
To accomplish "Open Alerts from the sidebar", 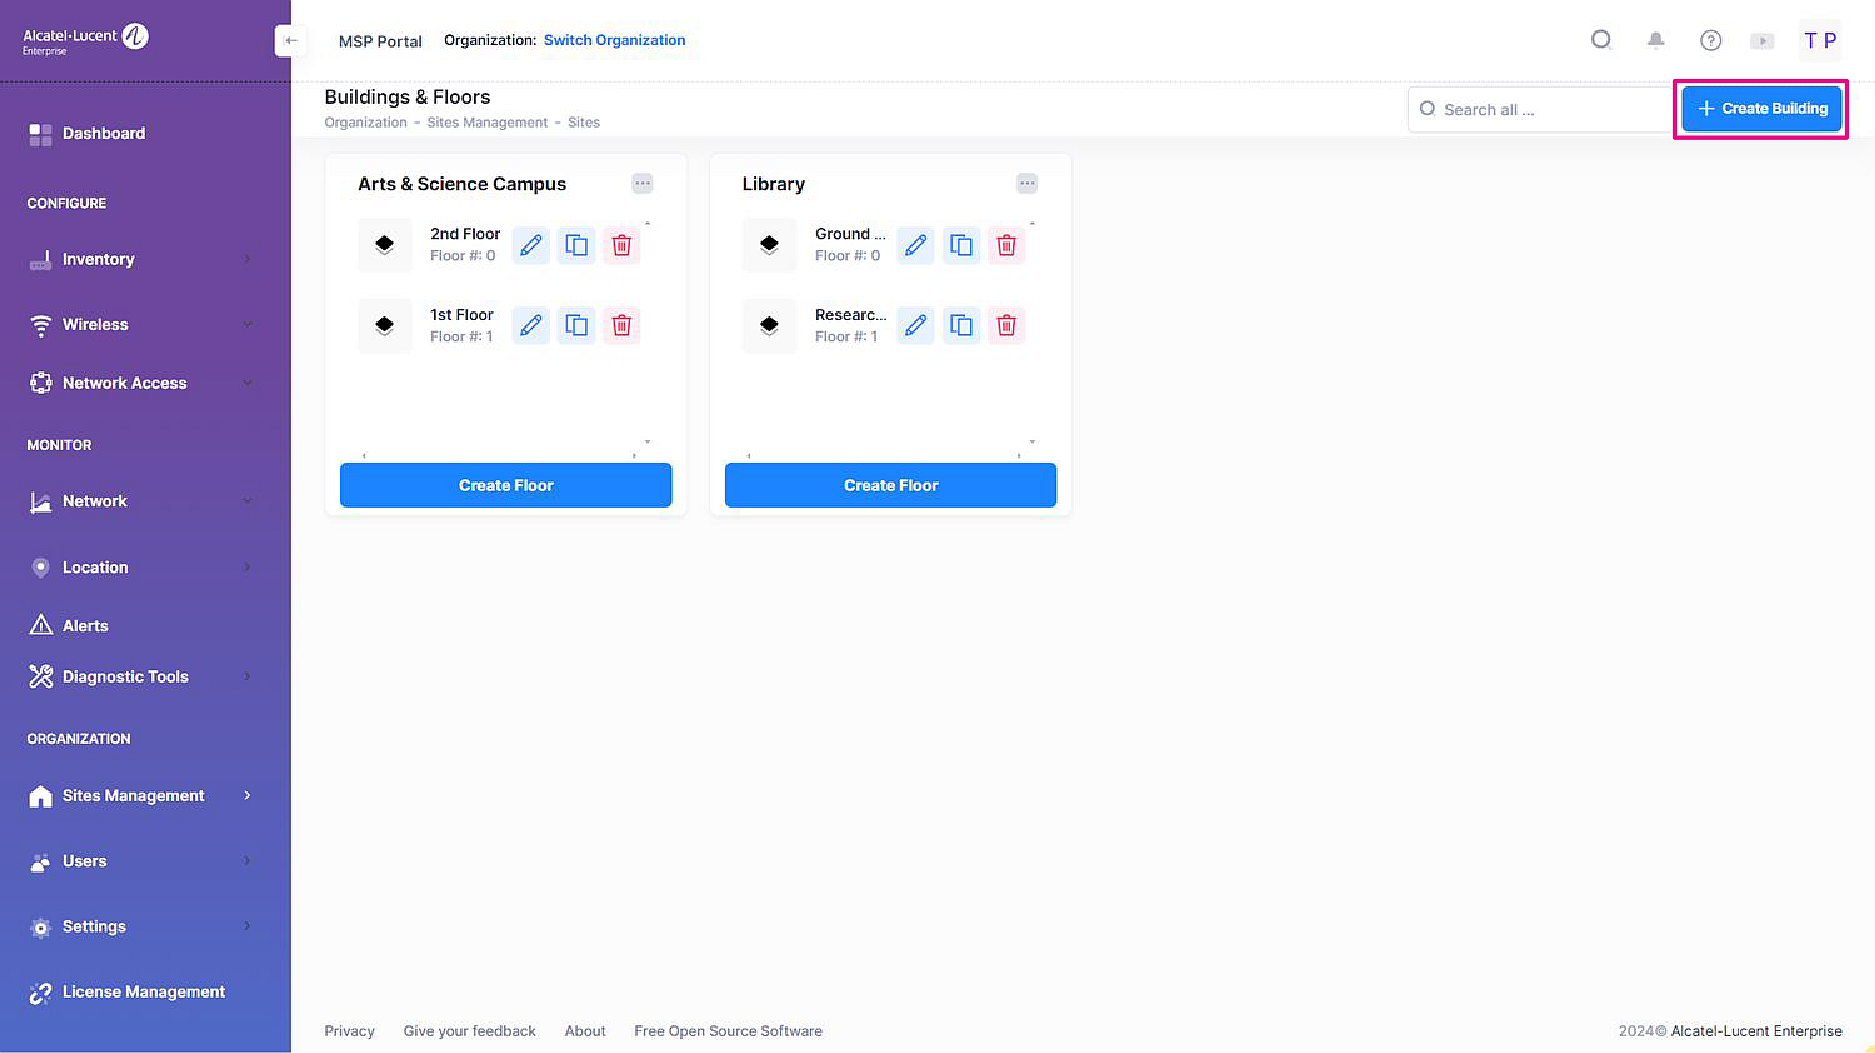I will (x=85, y=625).
